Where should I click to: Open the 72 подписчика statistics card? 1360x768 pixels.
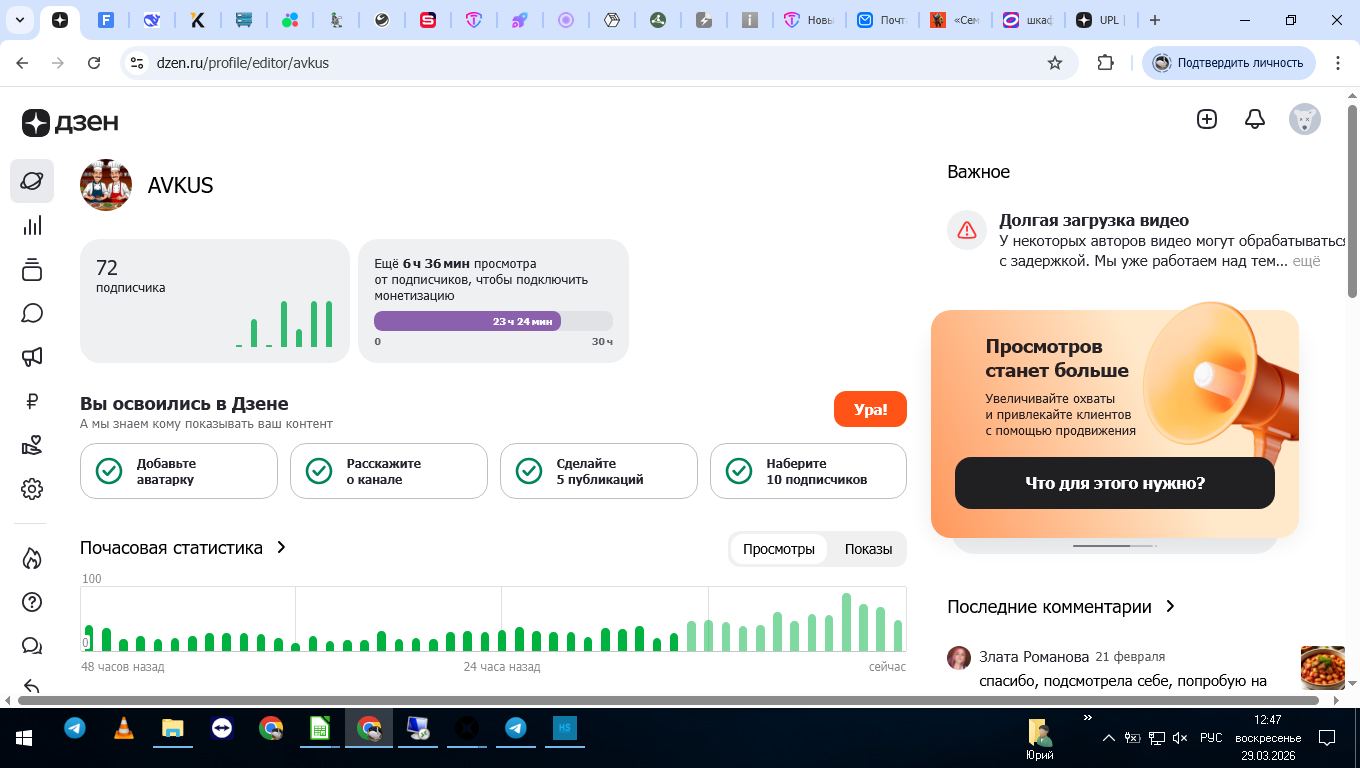coord(215,301)
